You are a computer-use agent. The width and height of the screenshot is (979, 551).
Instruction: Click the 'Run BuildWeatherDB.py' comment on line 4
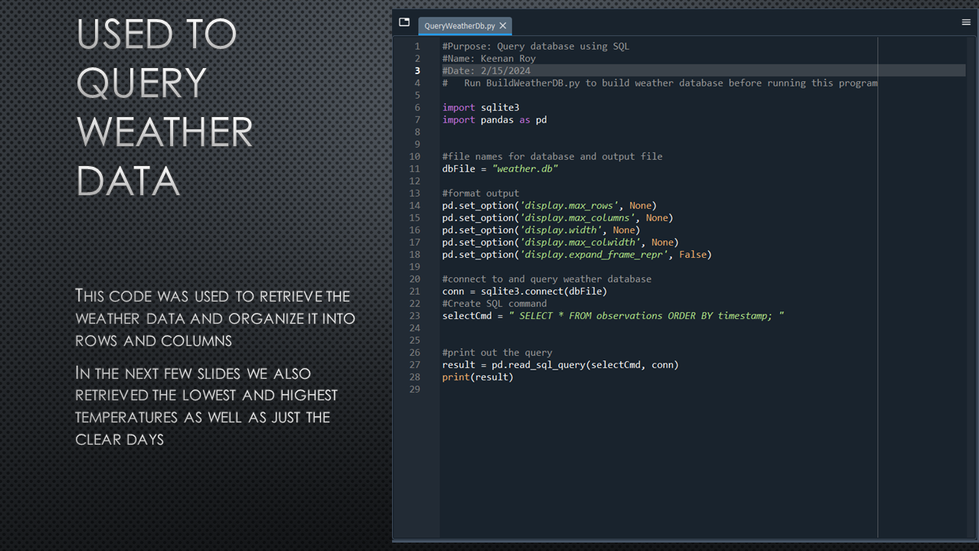tap(659, 83)
